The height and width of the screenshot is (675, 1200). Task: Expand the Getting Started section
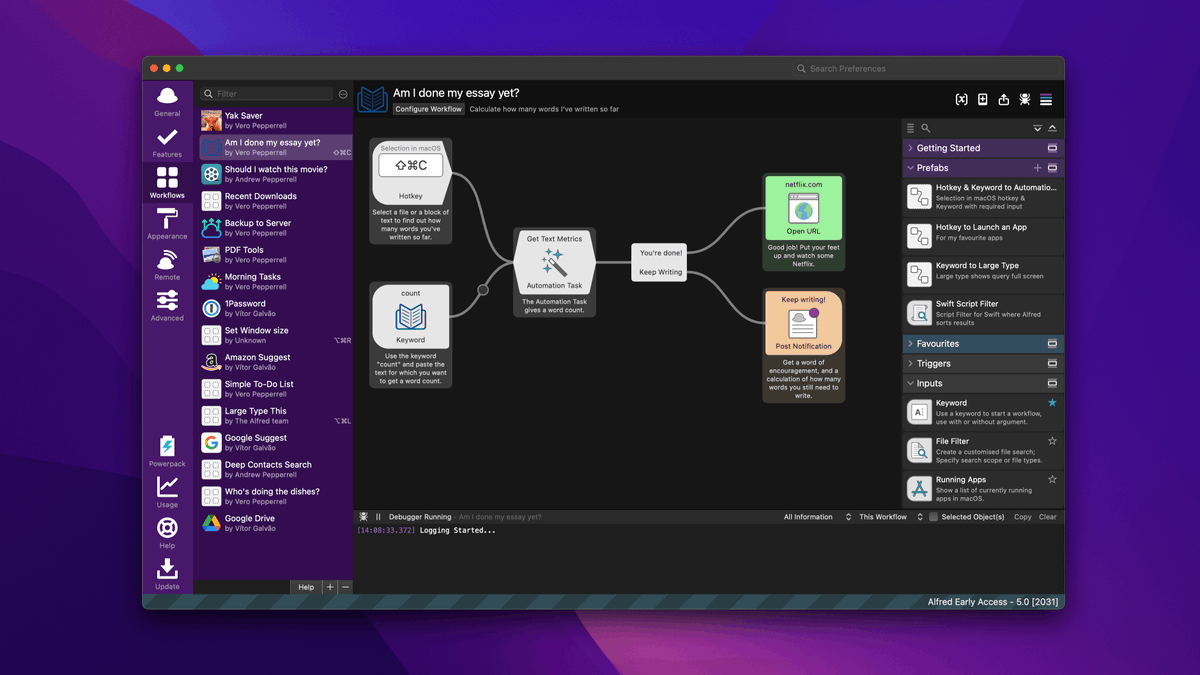(x=910, y=148)
